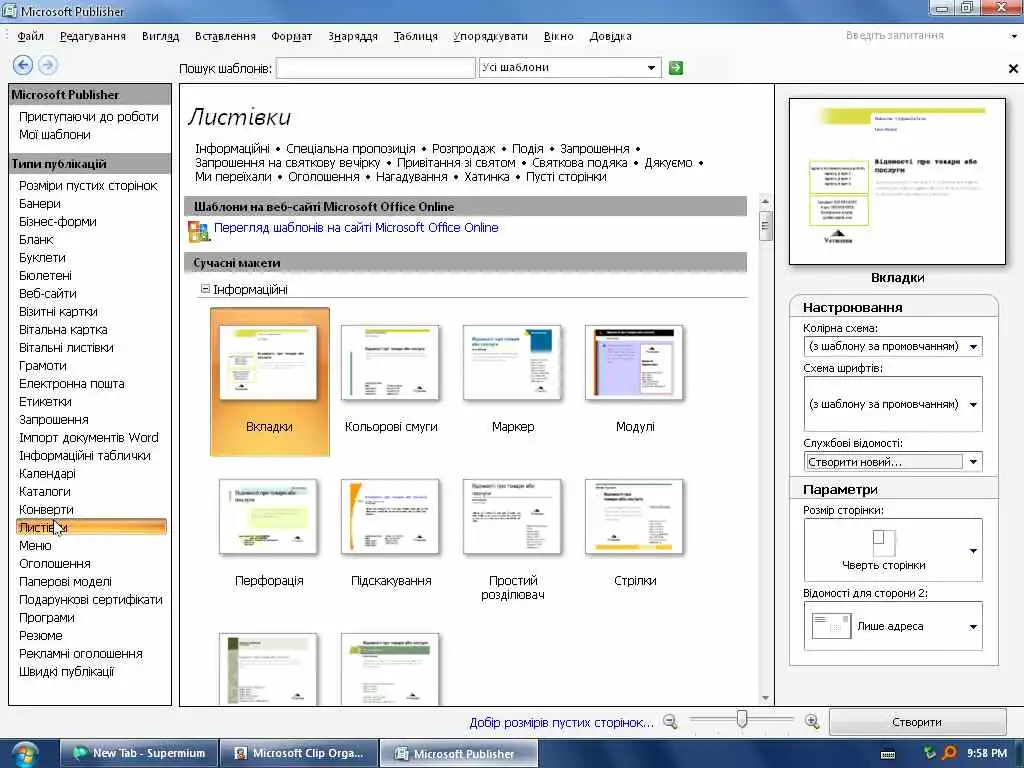Jump to Розпродаж category link
Image resolution: width=1024 pixels, height=768 pixels.
pos(464,148)
